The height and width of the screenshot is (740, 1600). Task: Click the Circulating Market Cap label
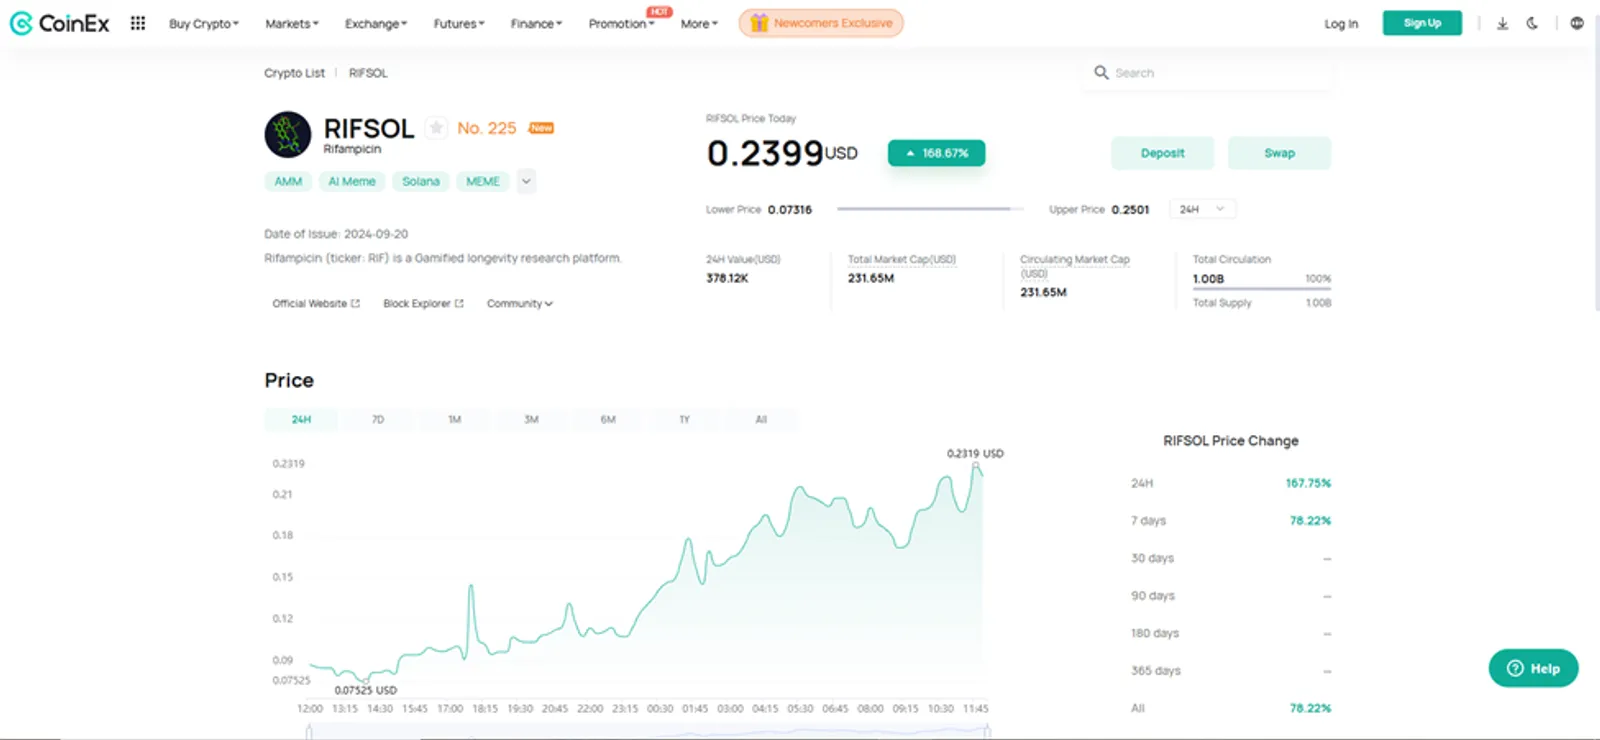coord(1075,265)
